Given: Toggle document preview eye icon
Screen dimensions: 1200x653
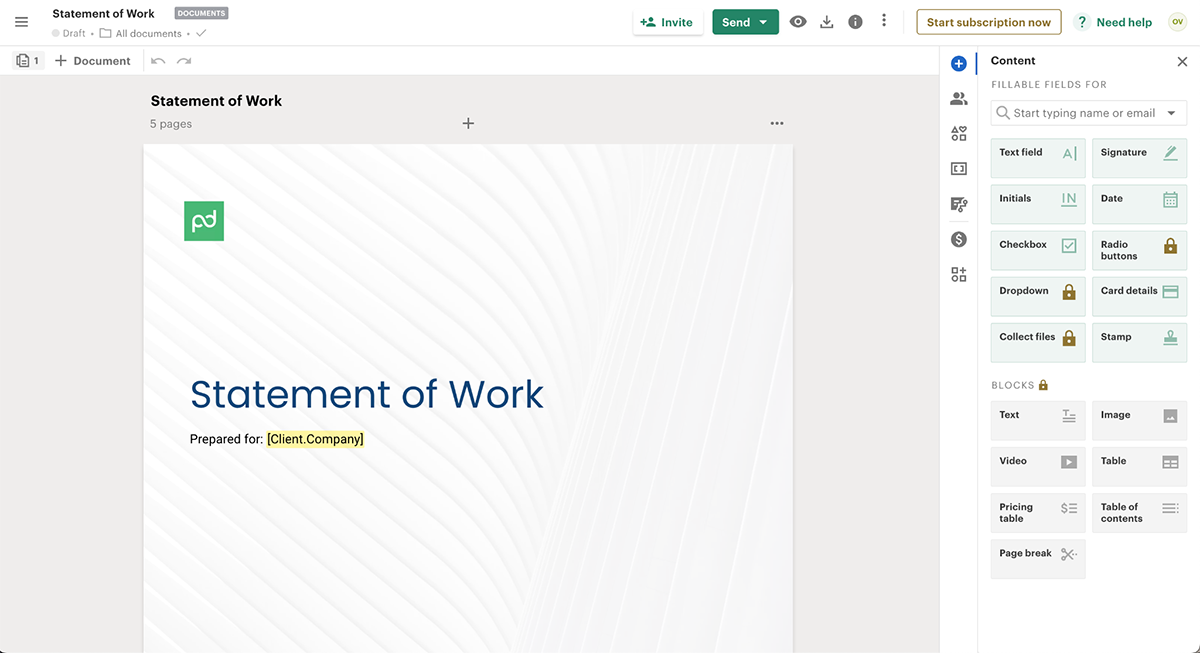Looking at the screenshot, I should (x=798, y=22).
